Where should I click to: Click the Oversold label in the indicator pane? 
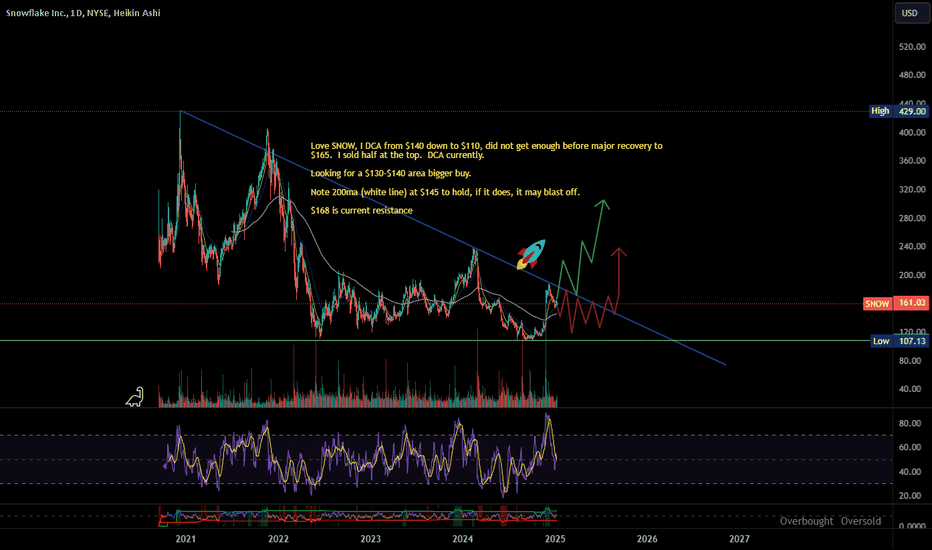click(x=861, y=521)
